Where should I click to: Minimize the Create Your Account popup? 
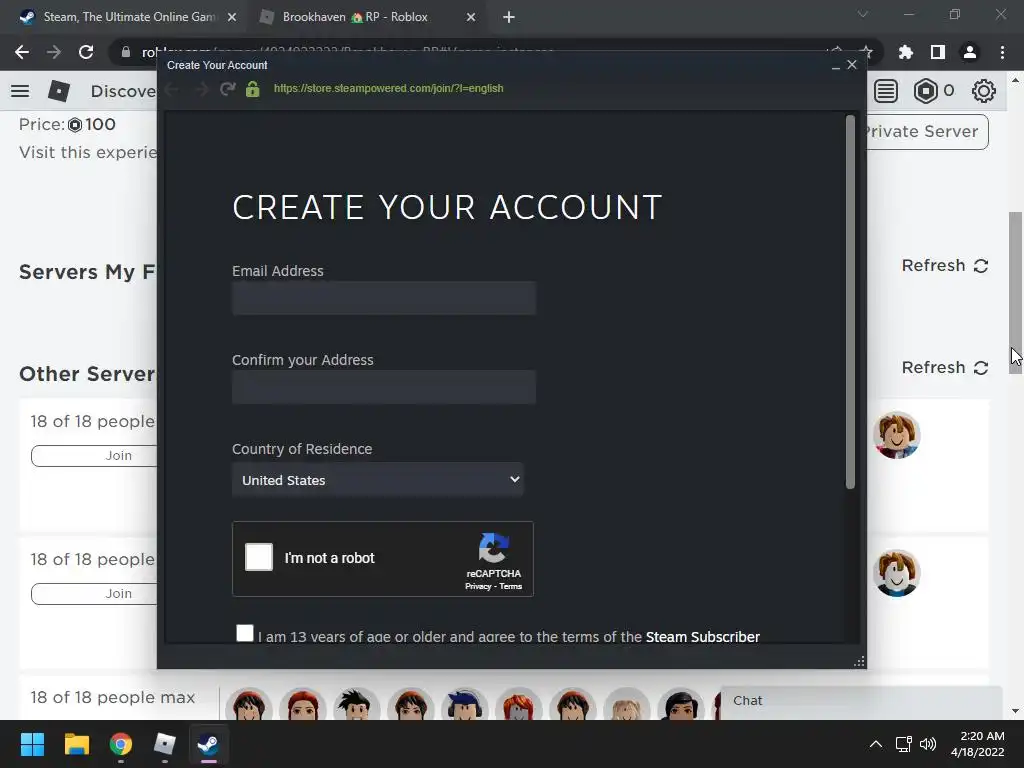[835, 65]
